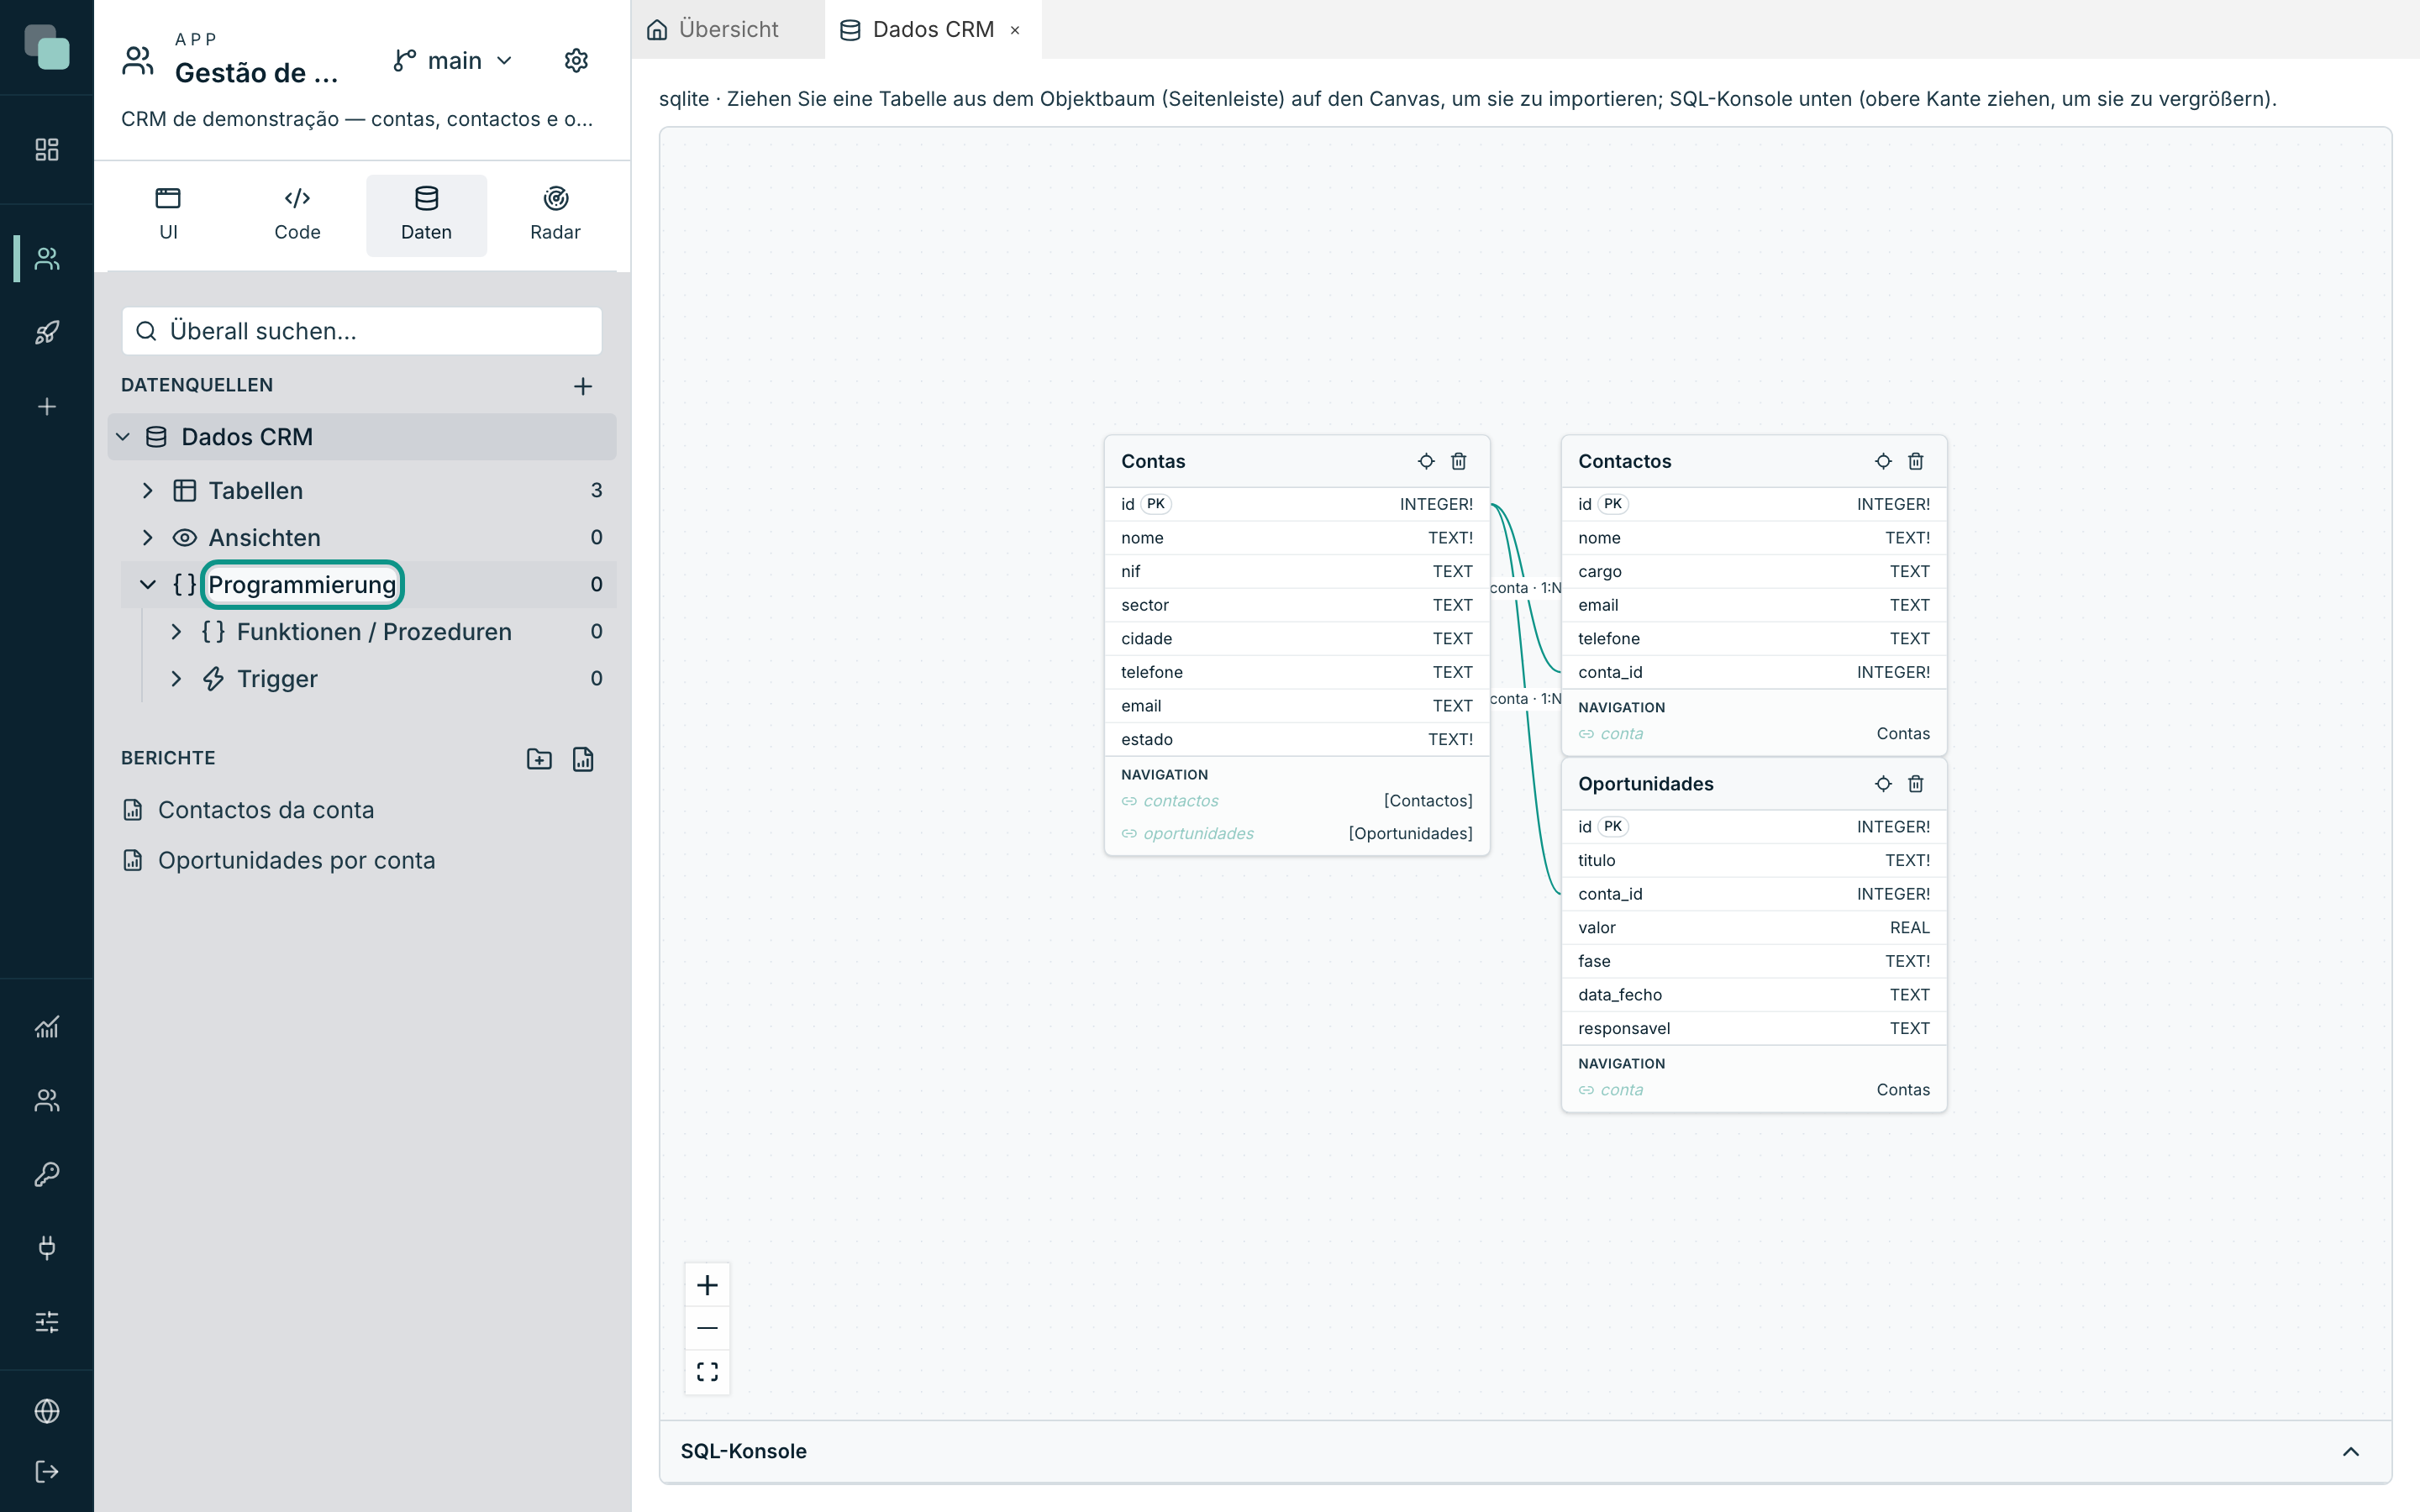Delete the Contactos table from canvas

(1916, 461)
